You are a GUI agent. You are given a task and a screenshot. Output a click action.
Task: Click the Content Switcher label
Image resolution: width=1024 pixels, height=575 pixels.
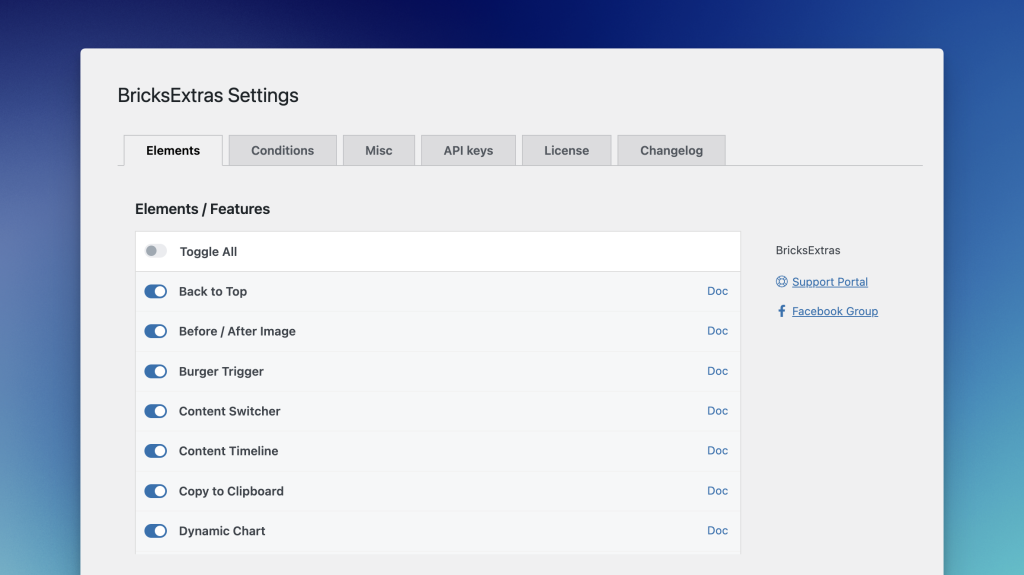229,411
